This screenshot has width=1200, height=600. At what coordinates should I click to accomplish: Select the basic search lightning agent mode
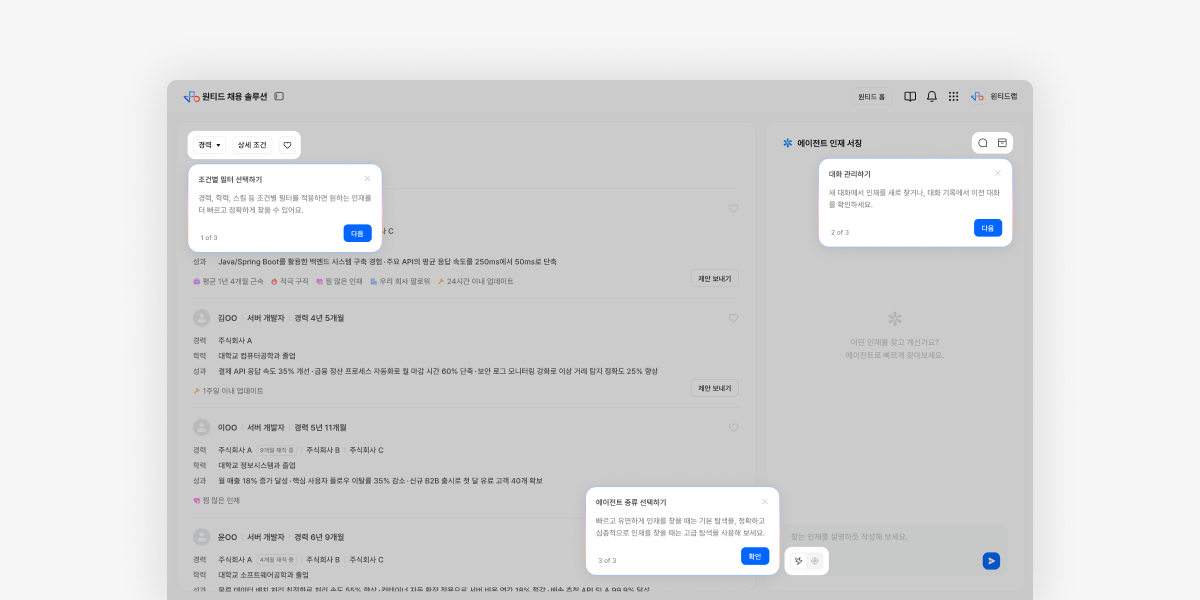[x=798, y=561]
